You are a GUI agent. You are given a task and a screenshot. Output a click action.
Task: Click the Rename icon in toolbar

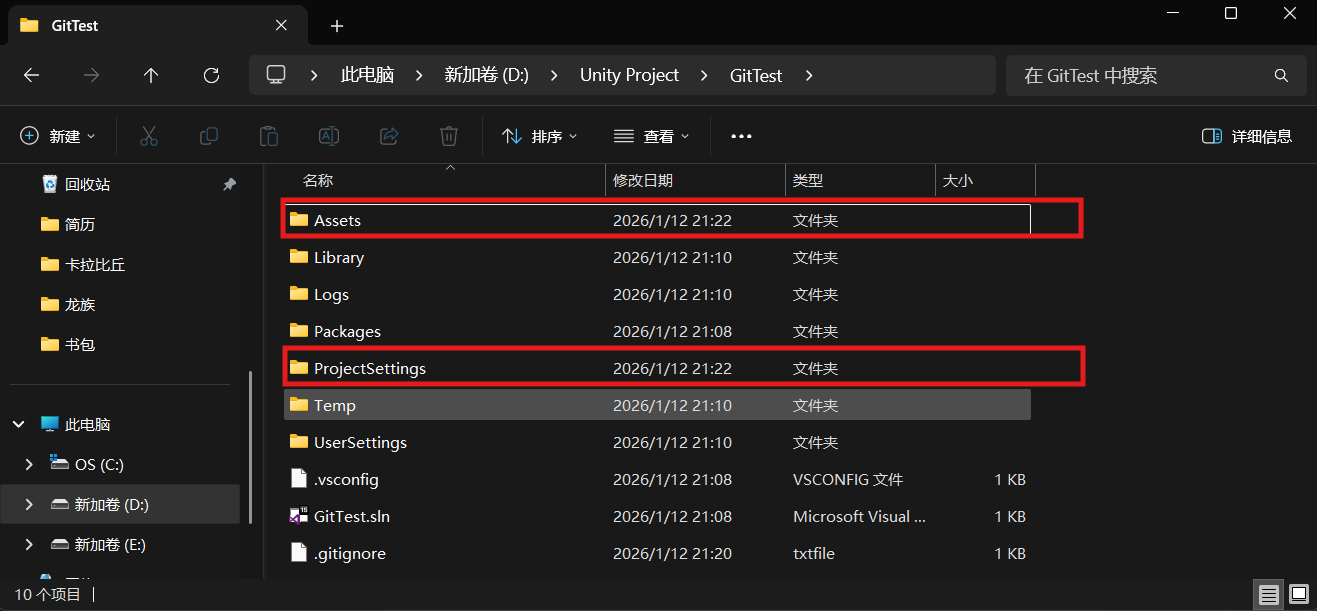329,136
